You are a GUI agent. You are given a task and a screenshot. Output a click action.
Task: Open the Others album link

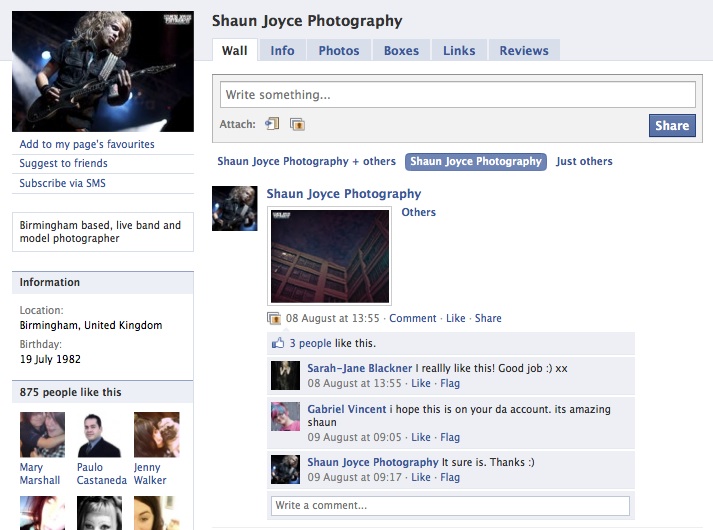(x=418, y=212)
